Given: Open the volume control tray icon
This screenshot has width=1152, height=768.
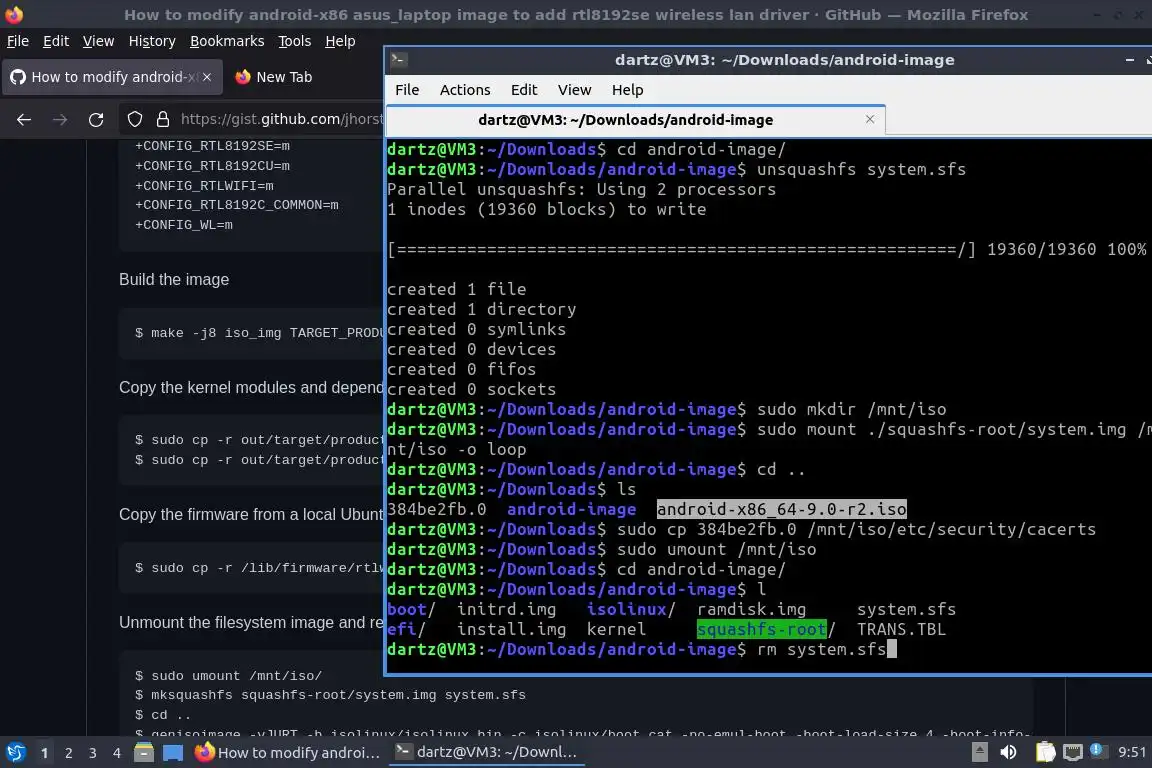Looking at the screenshot, I should tap(1009, 752).
